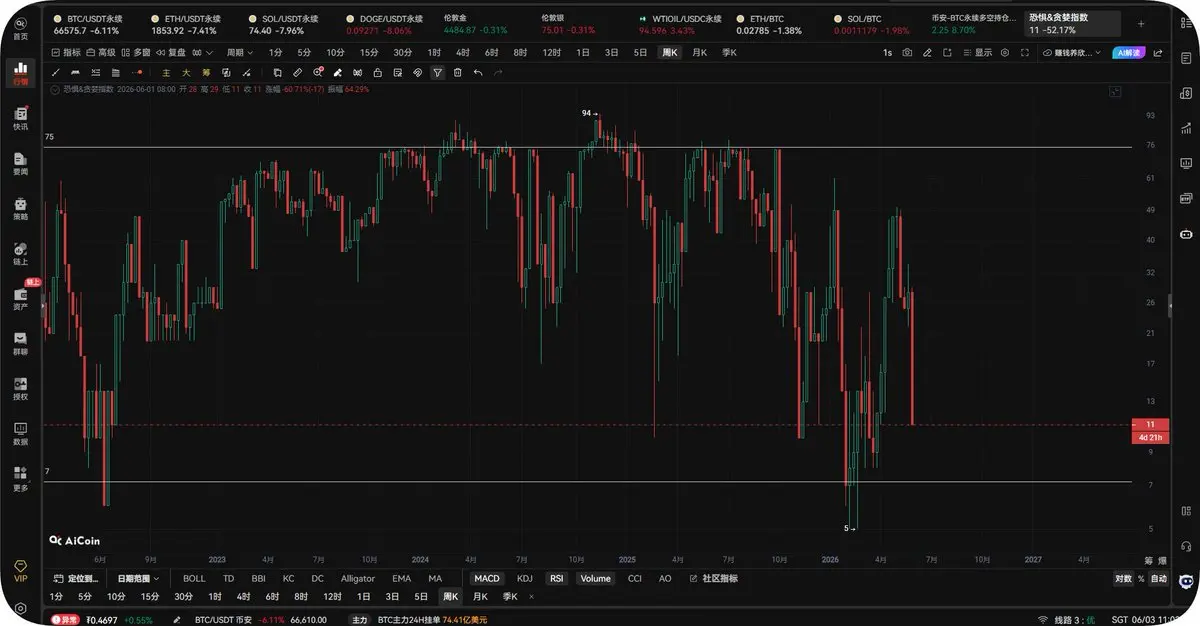This screenshot has height=626, width=1200.
Task: Go to 首页 home in sidebar
Action: tap(21, 27)
